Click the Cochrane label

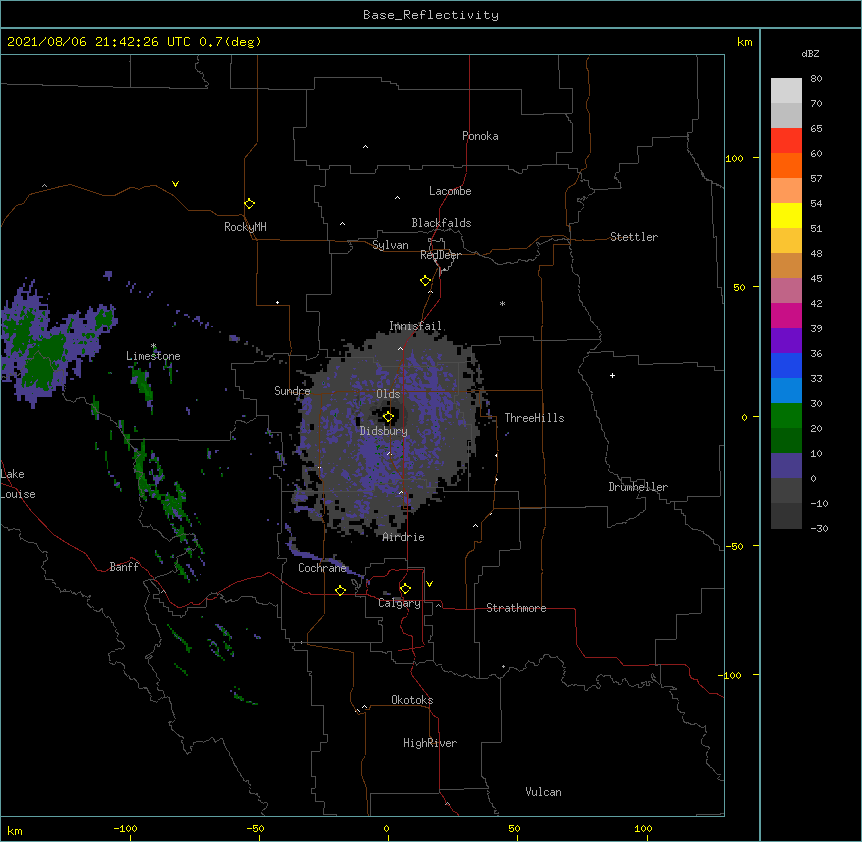pos(323,568)
